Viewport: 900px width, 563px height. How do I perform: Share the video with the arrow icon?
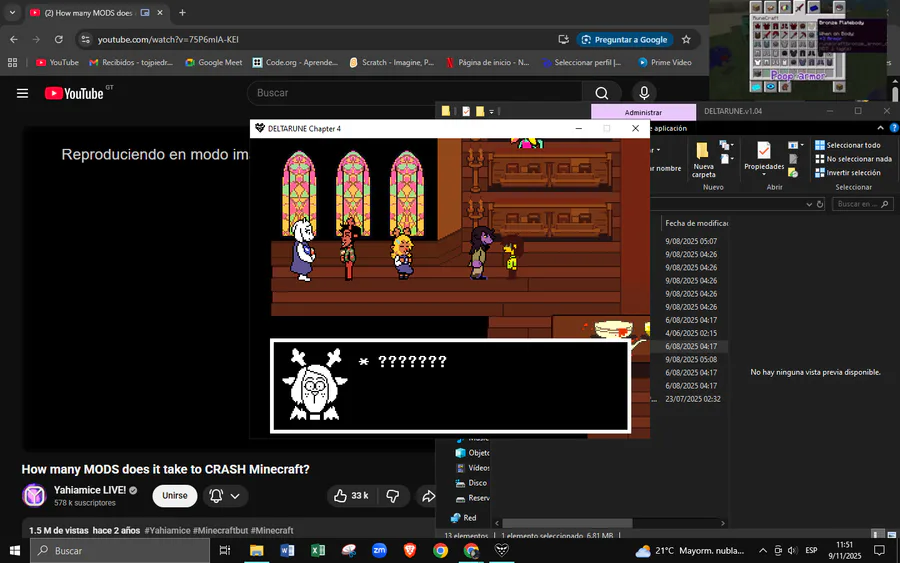[428, 496]
